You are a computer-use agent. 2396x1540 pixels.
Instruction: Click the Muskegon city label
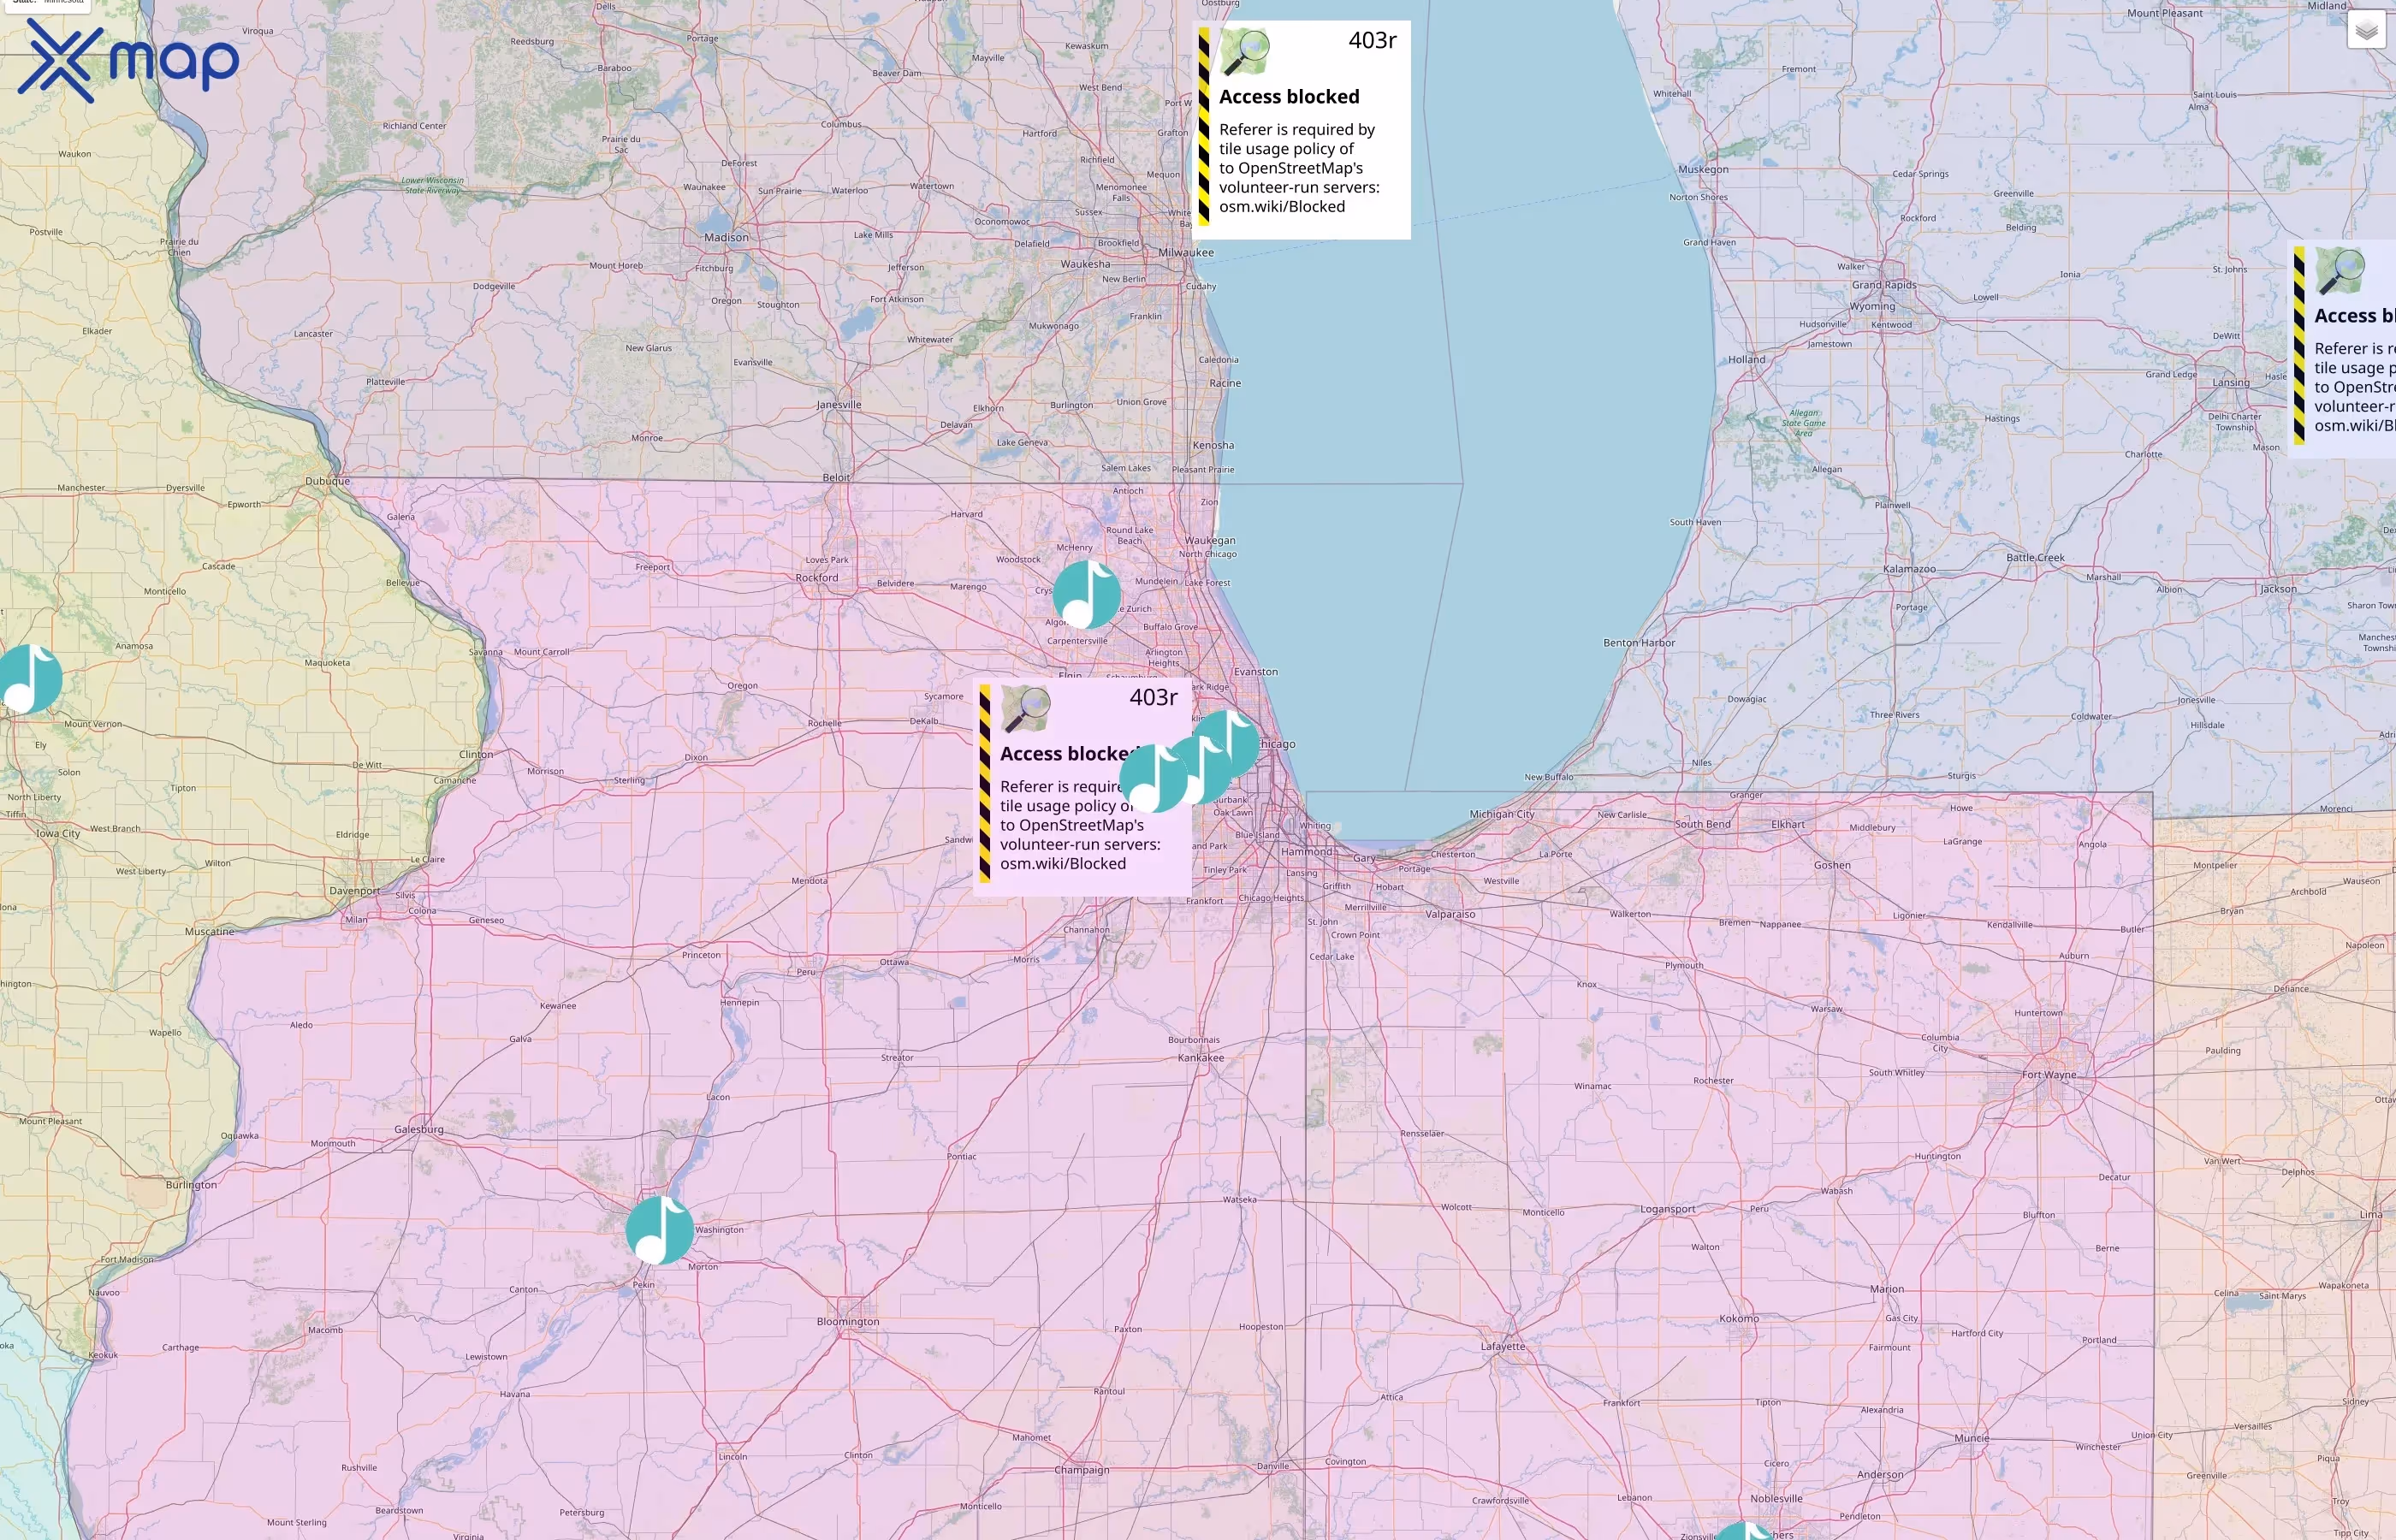point(1703,169)
